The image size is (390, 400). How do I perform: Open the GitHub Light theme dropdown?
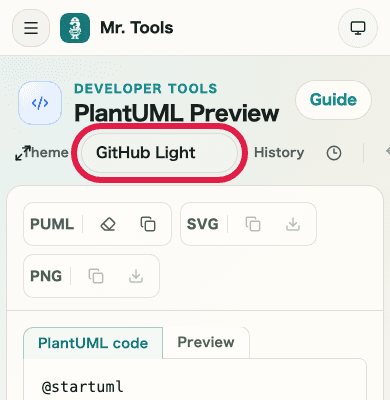coord(159,153)
